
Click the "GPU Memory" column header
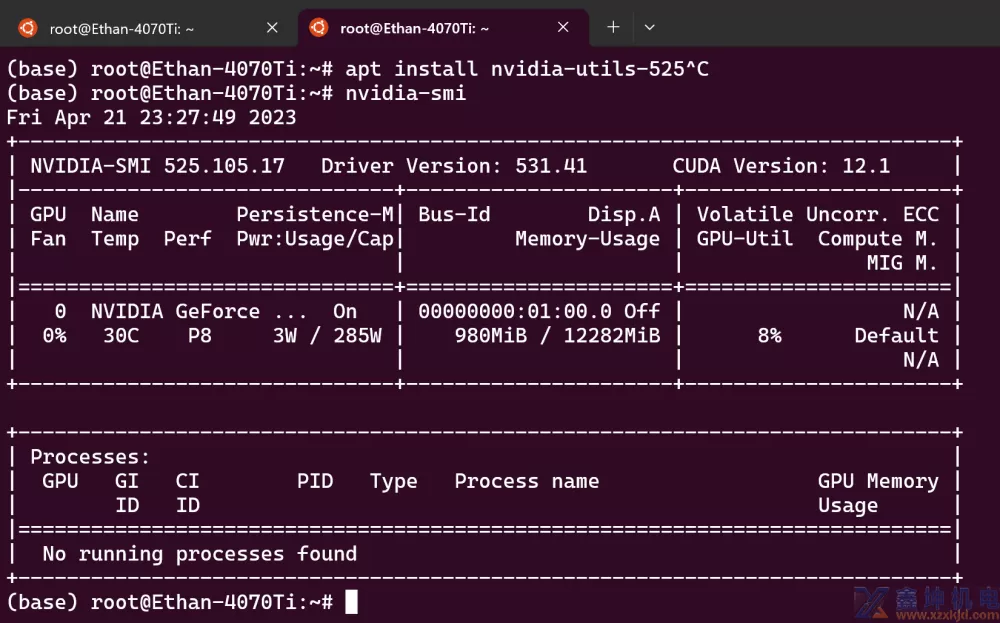click(878, 481)
